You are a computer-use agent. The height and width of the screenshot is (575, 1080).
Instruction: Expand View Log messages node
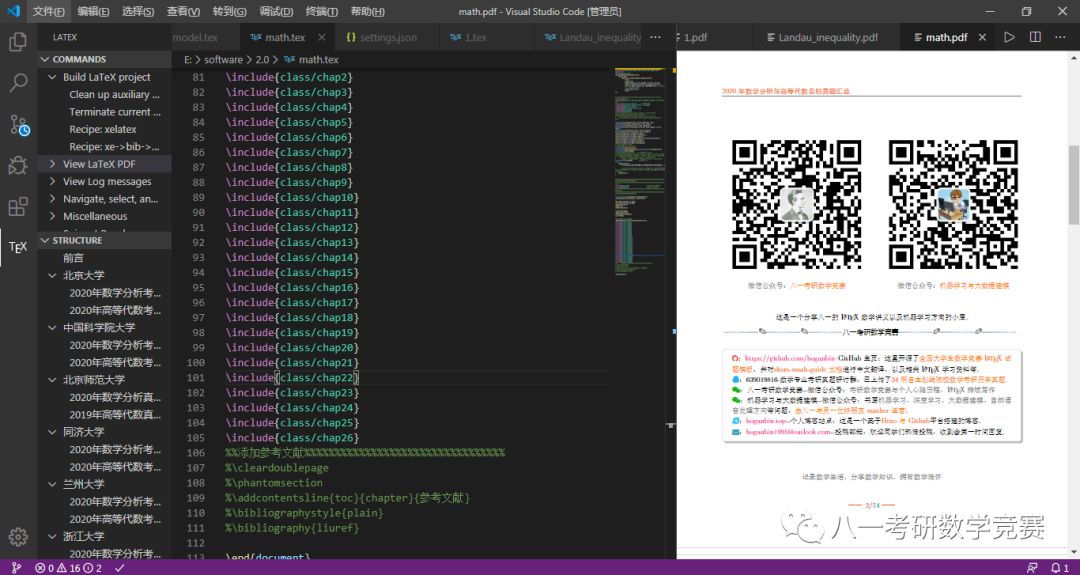[52, 181]
